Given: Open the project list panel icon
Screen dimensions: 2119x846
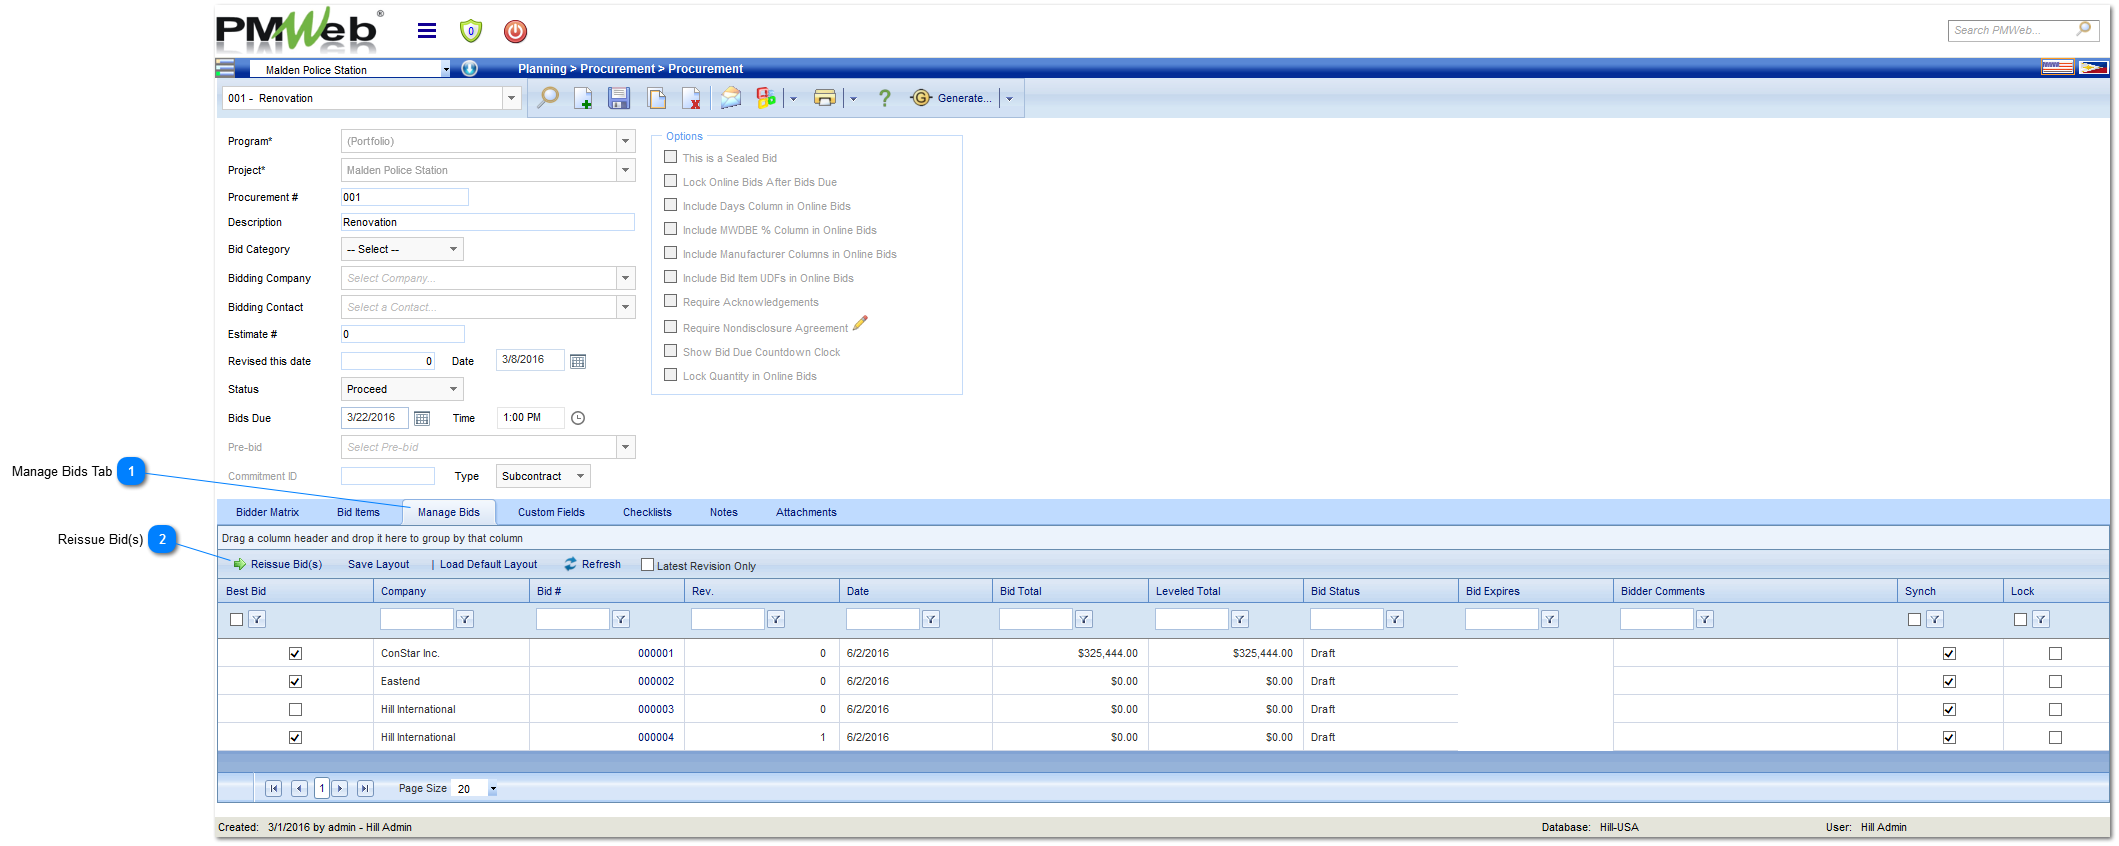Looking at the screenshot, I should click(226, 69).
